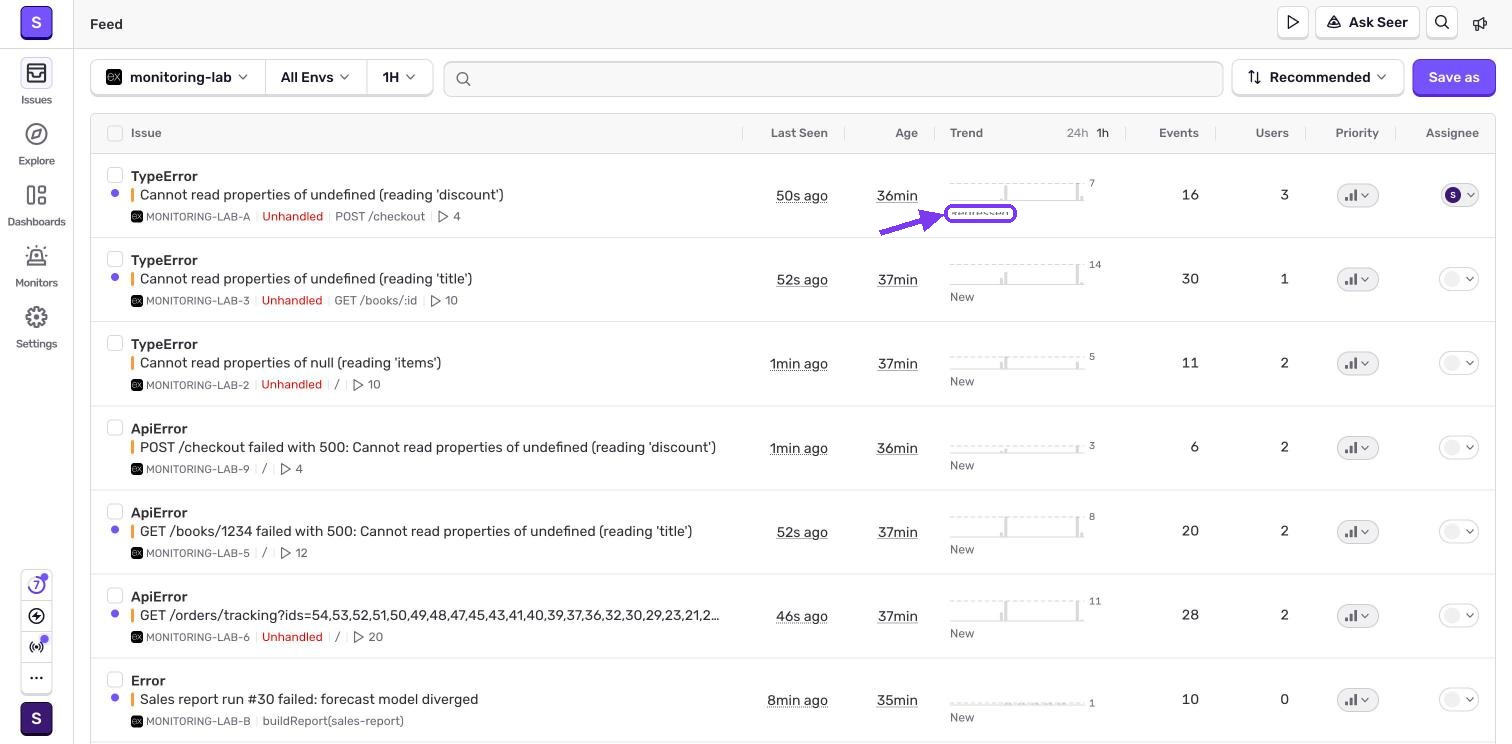Screen dimensions: 1512x744
Task: Click the search magnifier icon in header
Action: click(x=1442, y=22)
